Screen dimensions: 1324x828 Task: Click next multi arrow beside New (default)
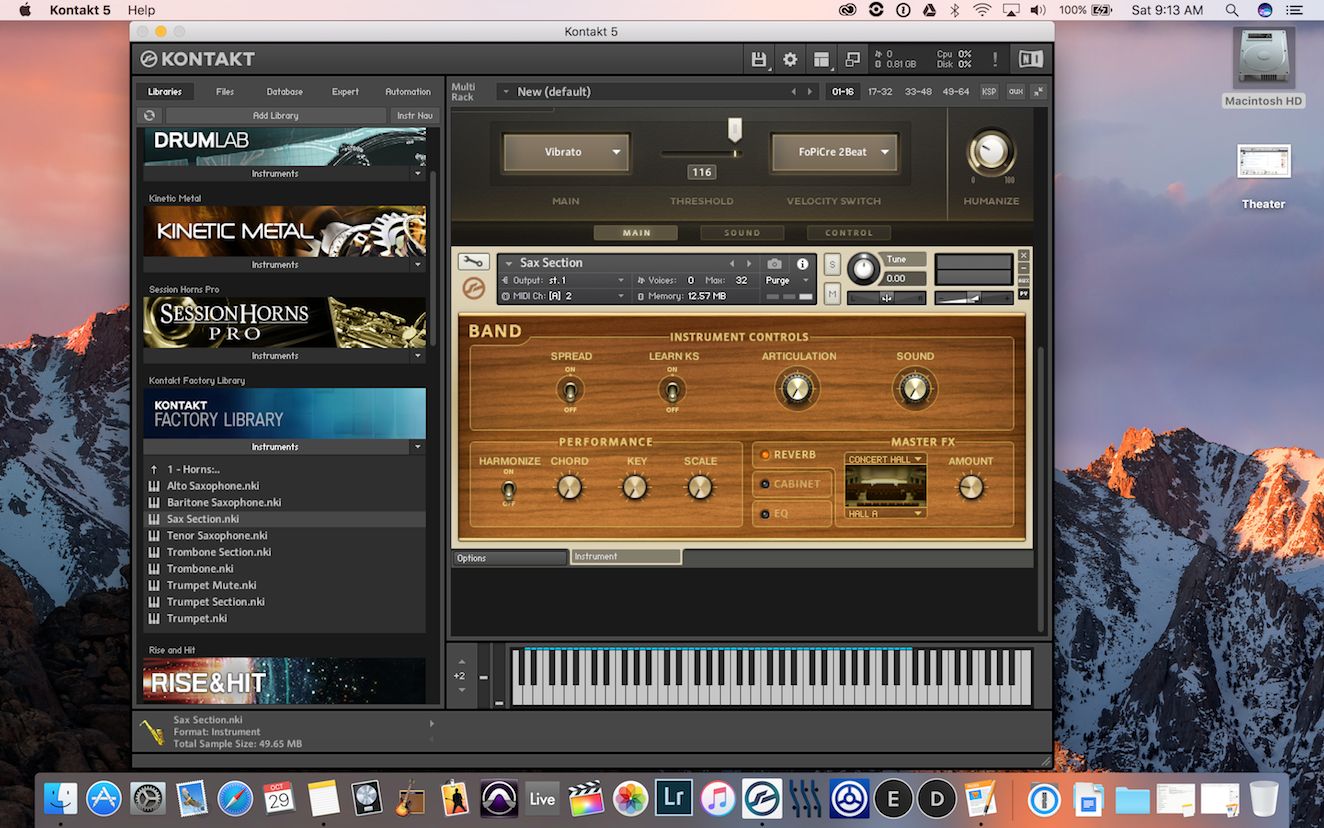click(810, 91)
